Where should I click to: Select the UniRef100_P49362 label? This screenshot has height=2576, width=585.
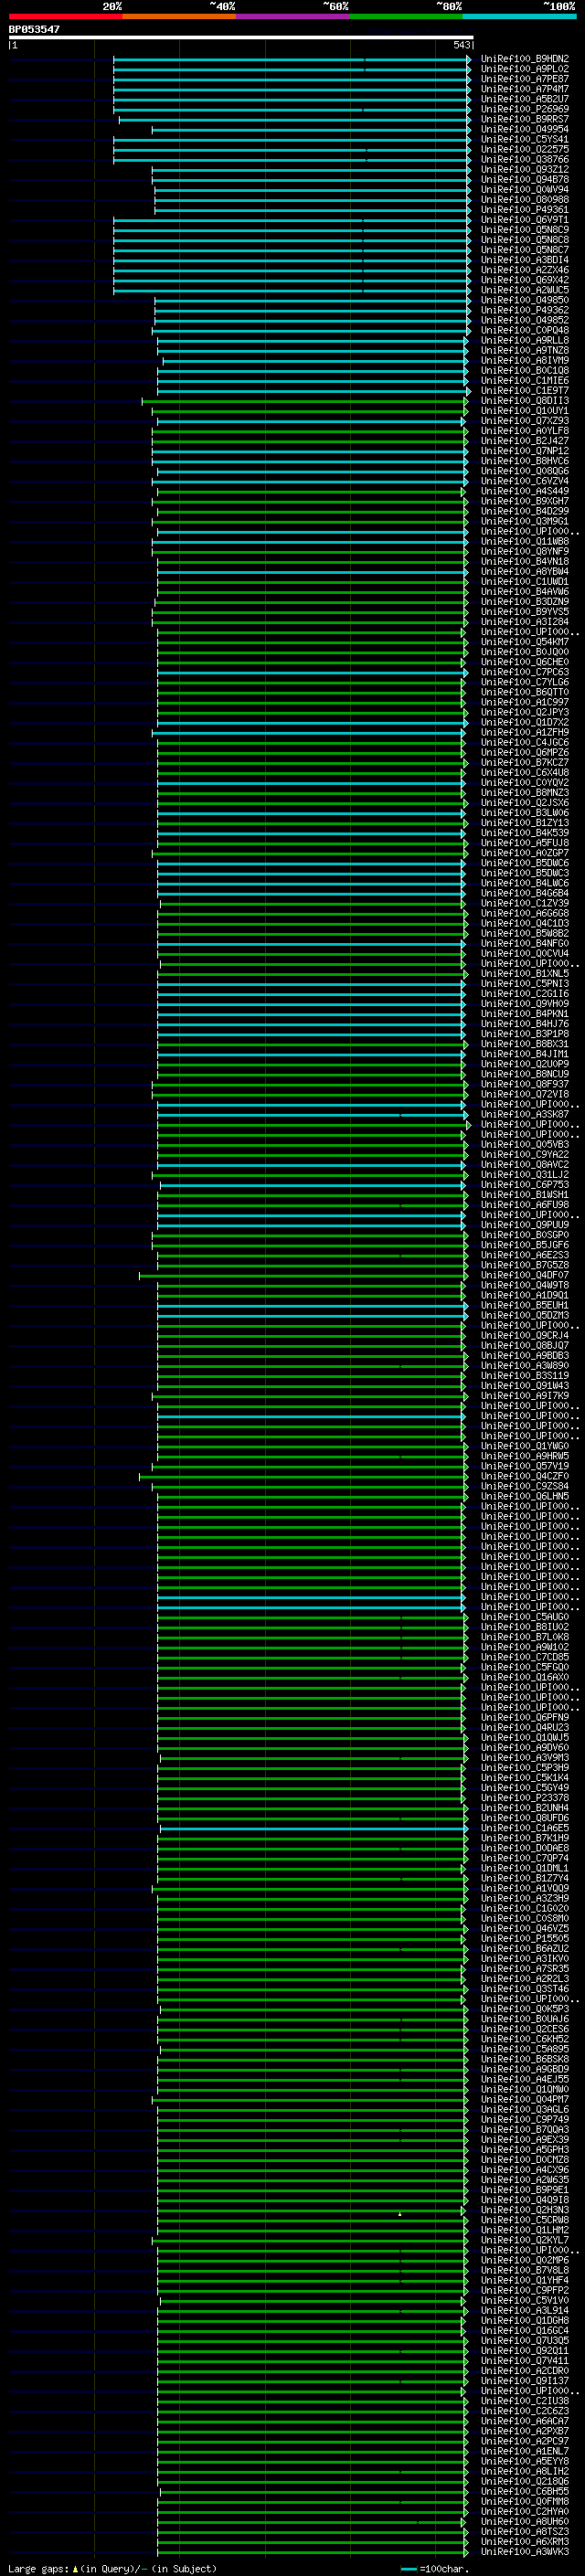[524, 310]
